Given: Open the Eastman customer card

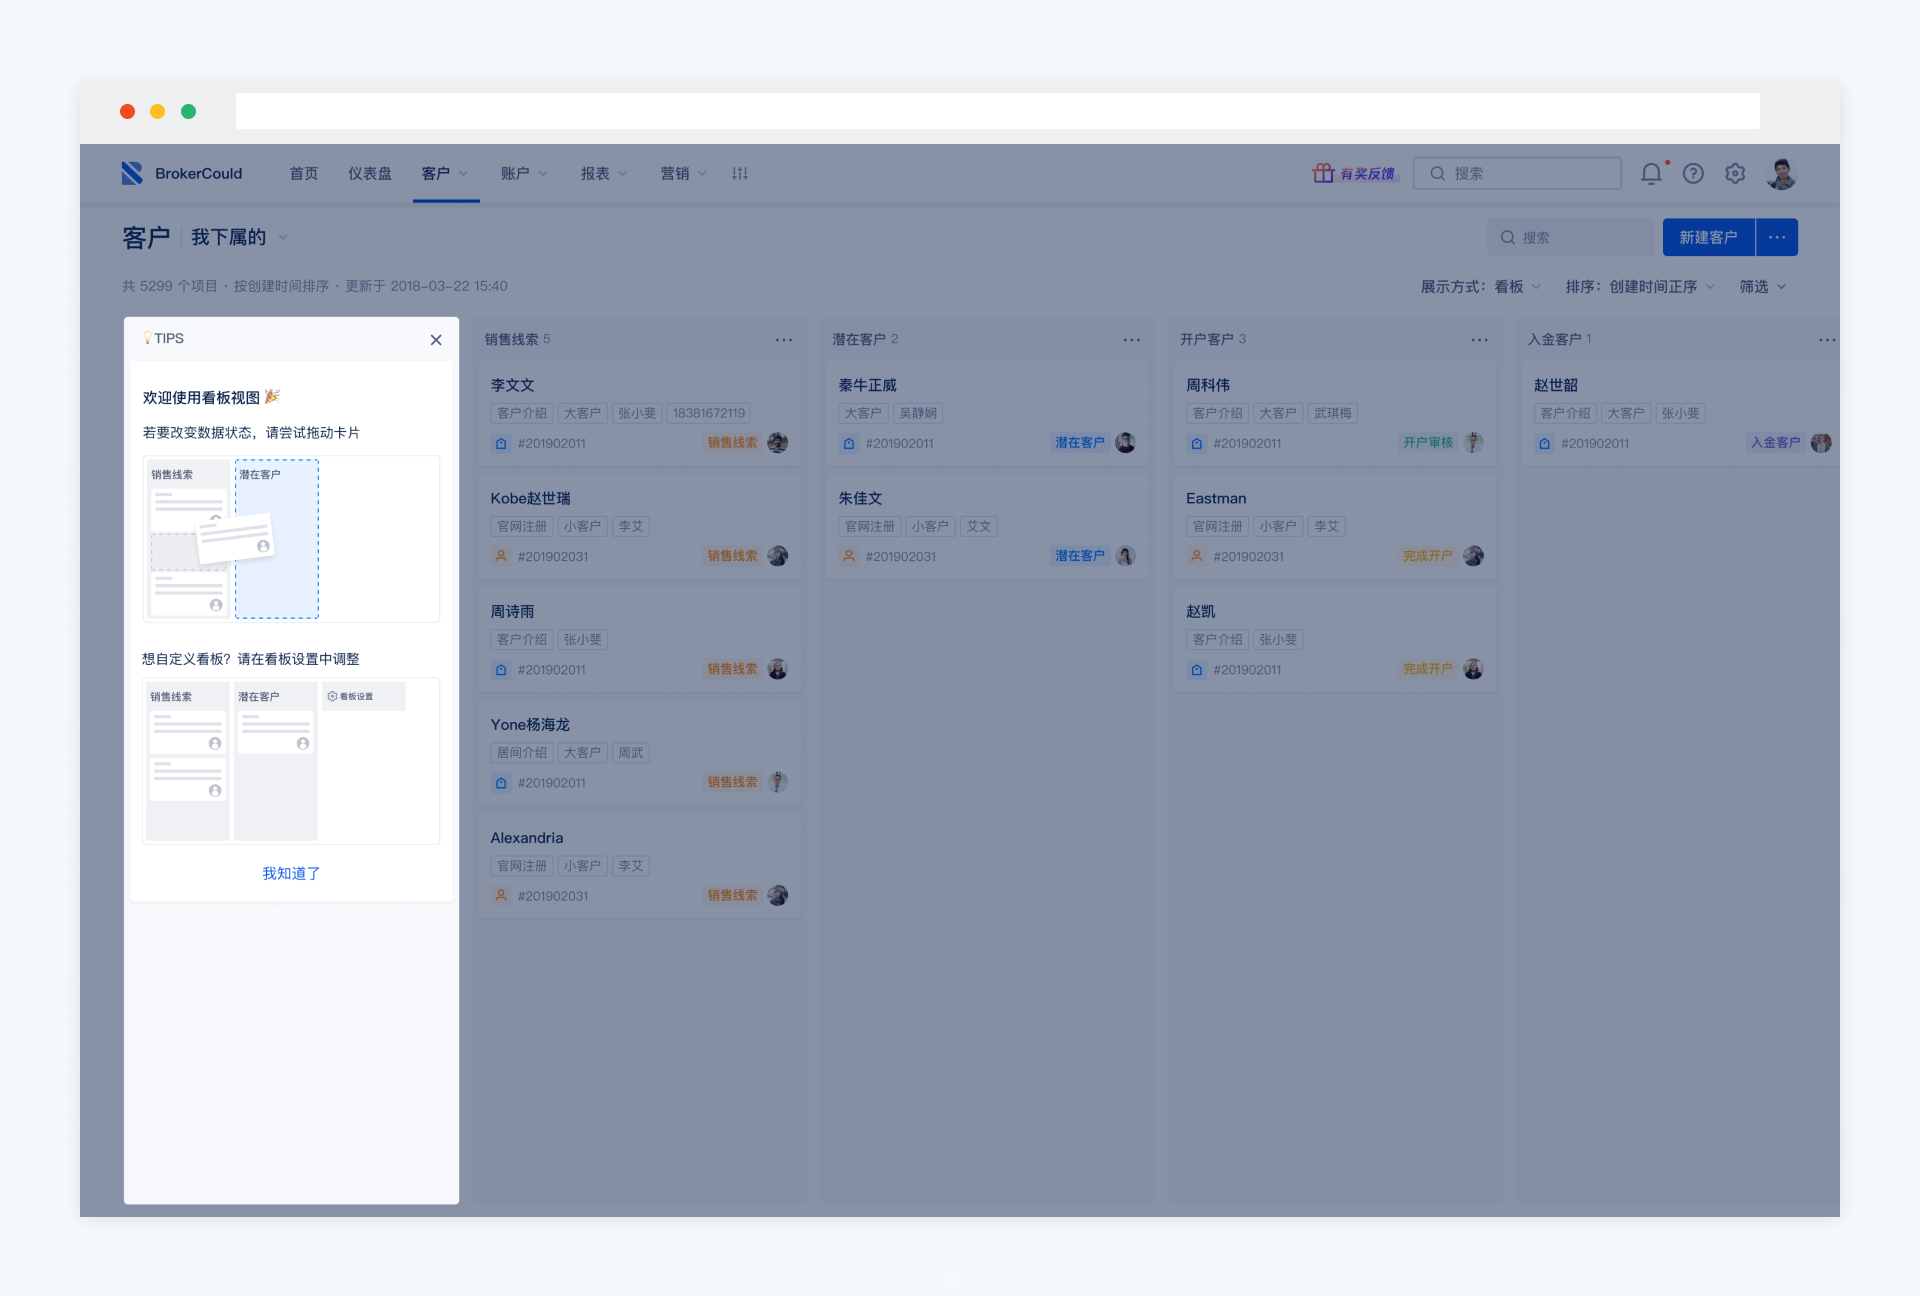Looking at the screenshot, I should click(1335, 527).
